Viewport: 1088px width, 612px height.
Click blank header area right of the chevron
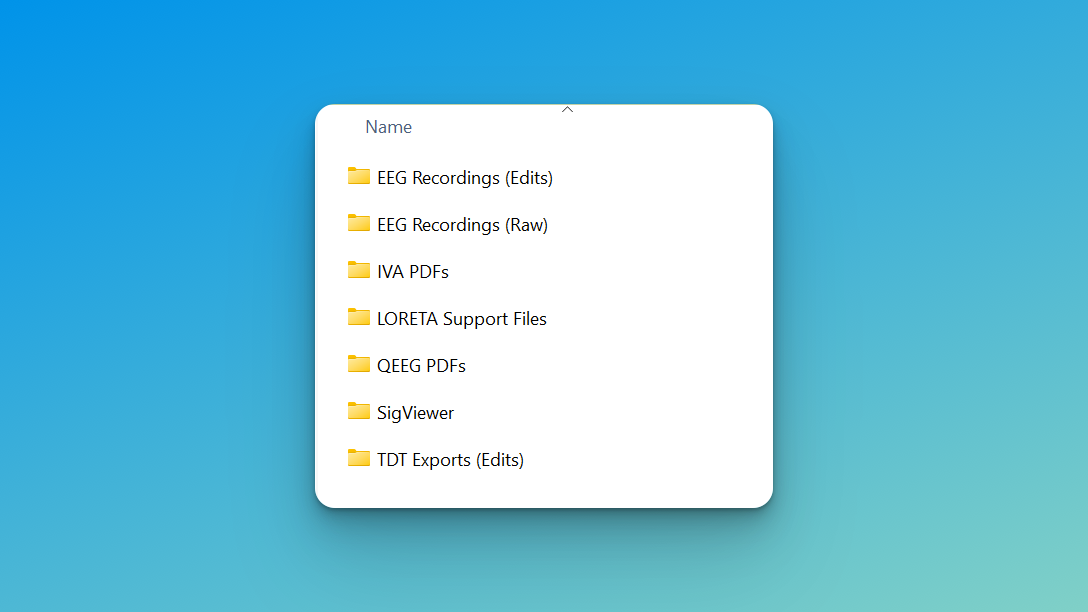[x=680, y=127]
